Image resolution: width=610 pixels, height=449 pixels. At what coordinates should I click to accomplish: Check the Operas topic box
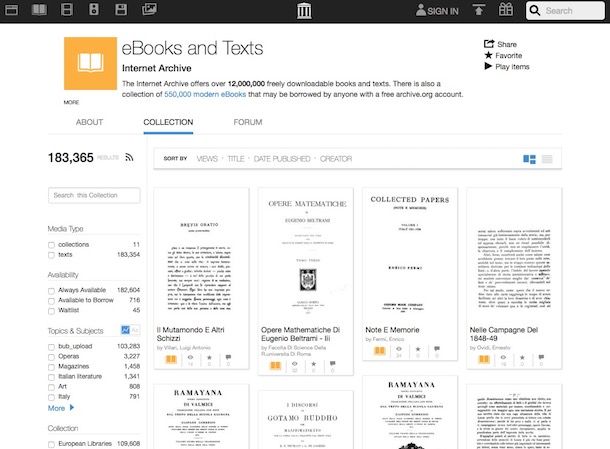[51, 357]
